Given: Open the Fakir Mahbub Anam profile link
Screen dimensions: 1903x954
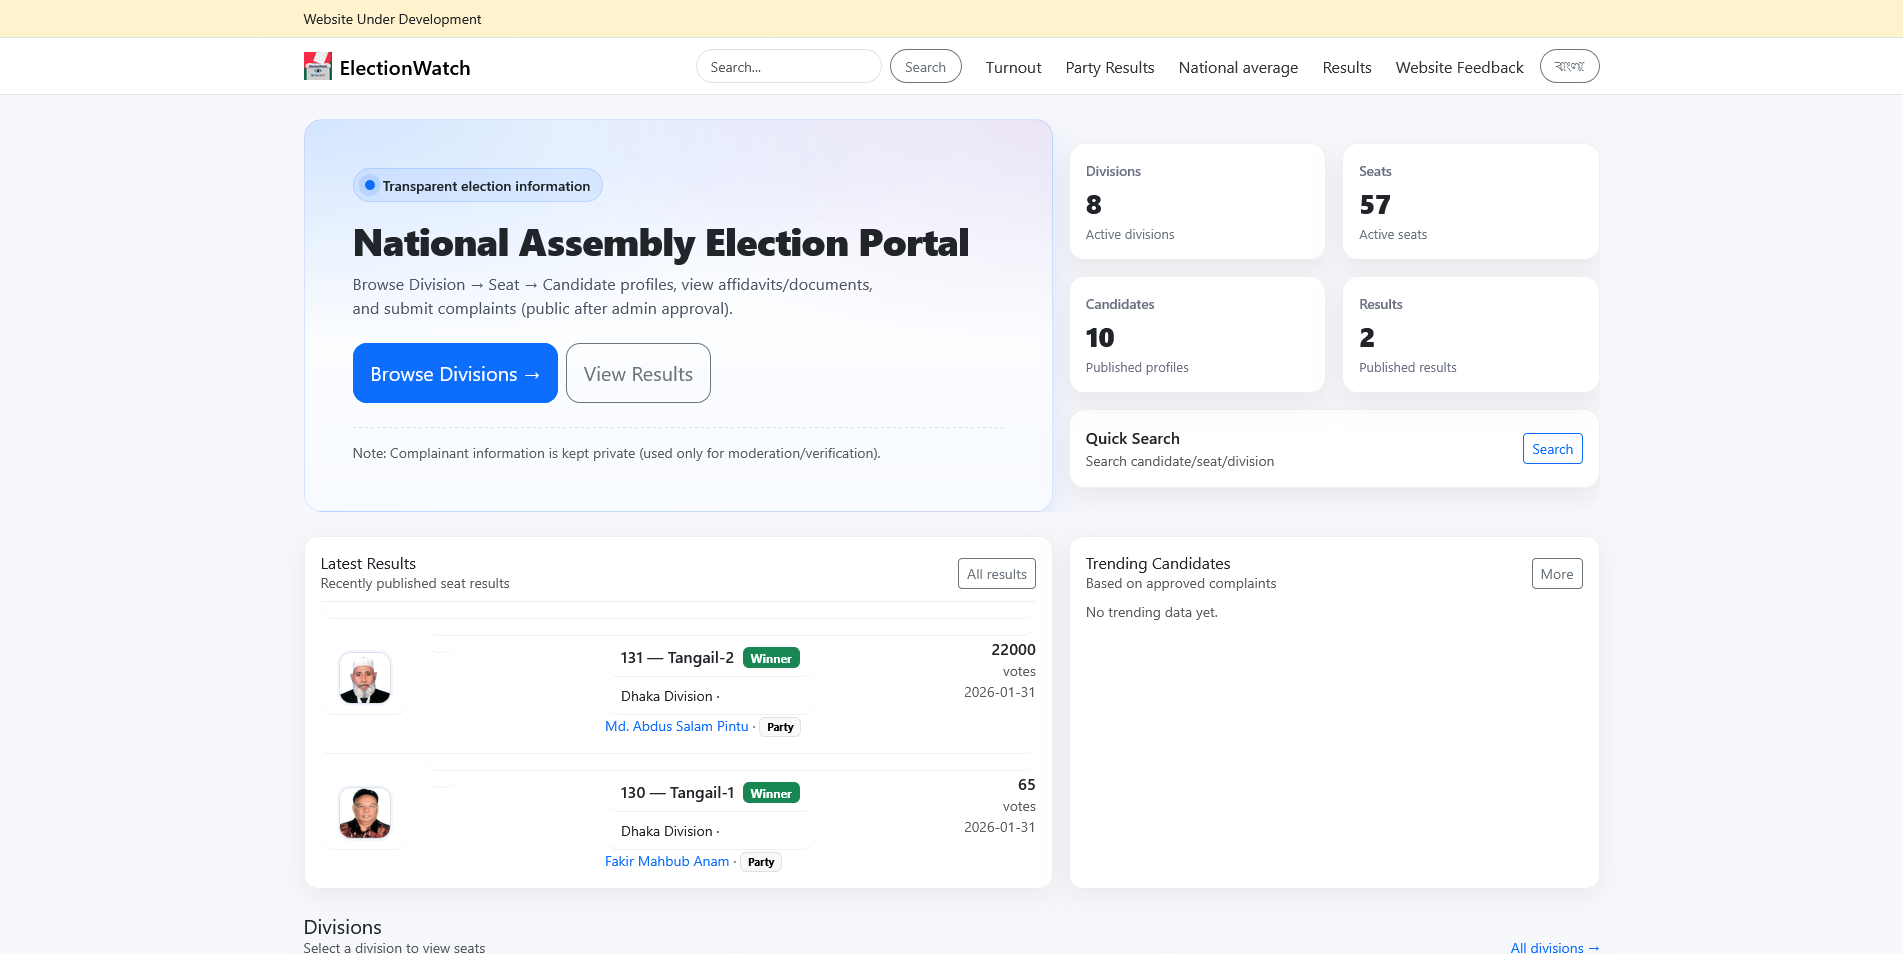Looking at the screenshot, I should pos(667,862).
